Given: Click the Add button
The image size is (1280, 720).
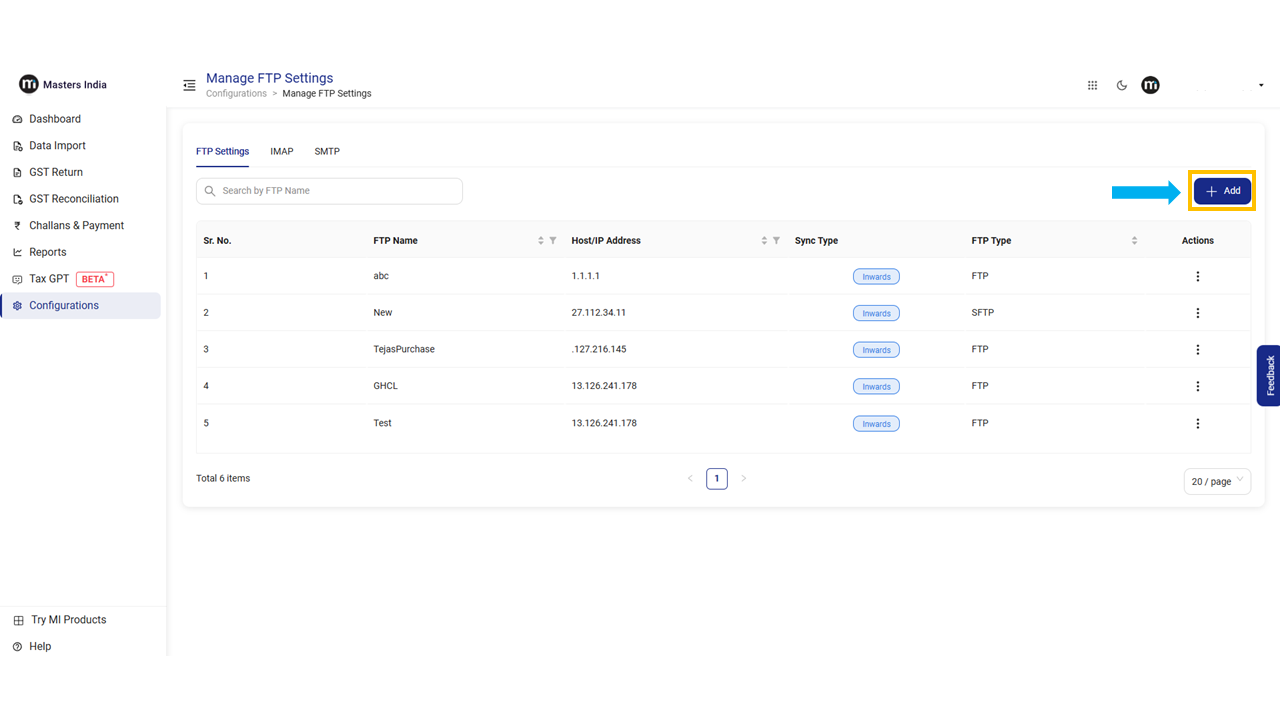Looking at the screenshot, I should (1222, 191).
